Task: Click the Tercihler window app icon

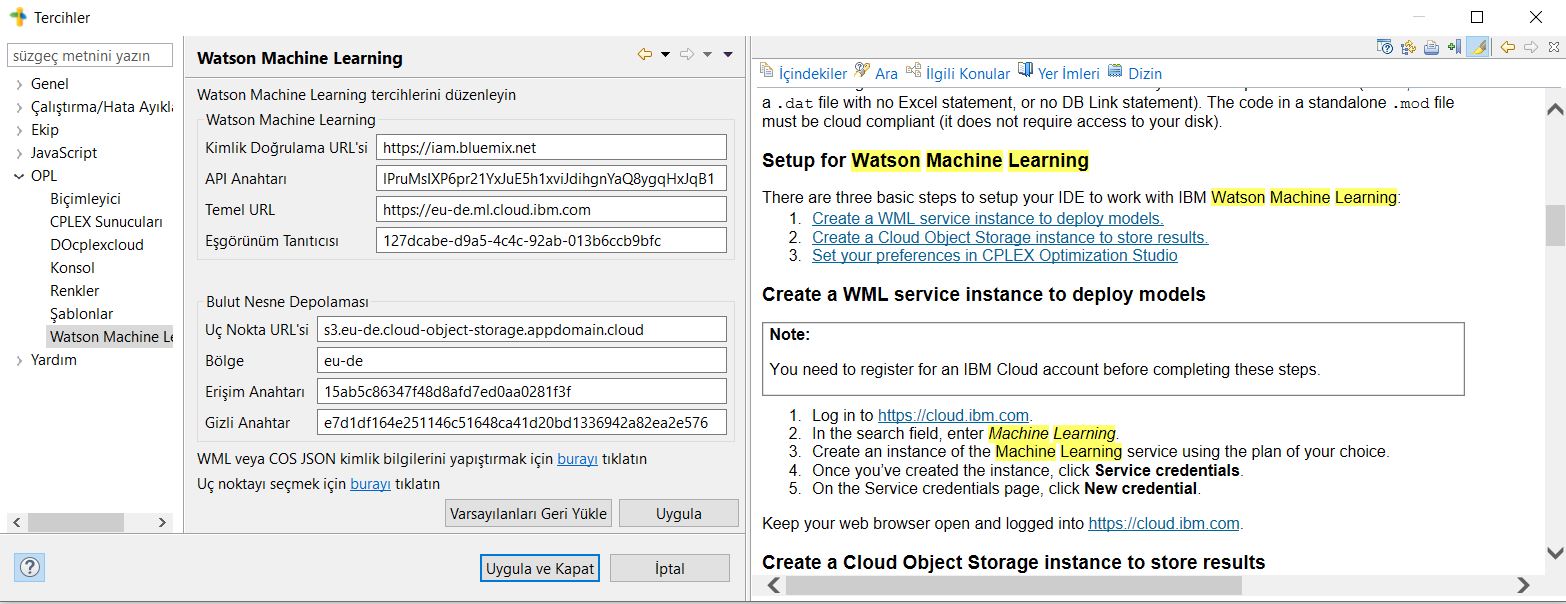Action: pos(18,17)
